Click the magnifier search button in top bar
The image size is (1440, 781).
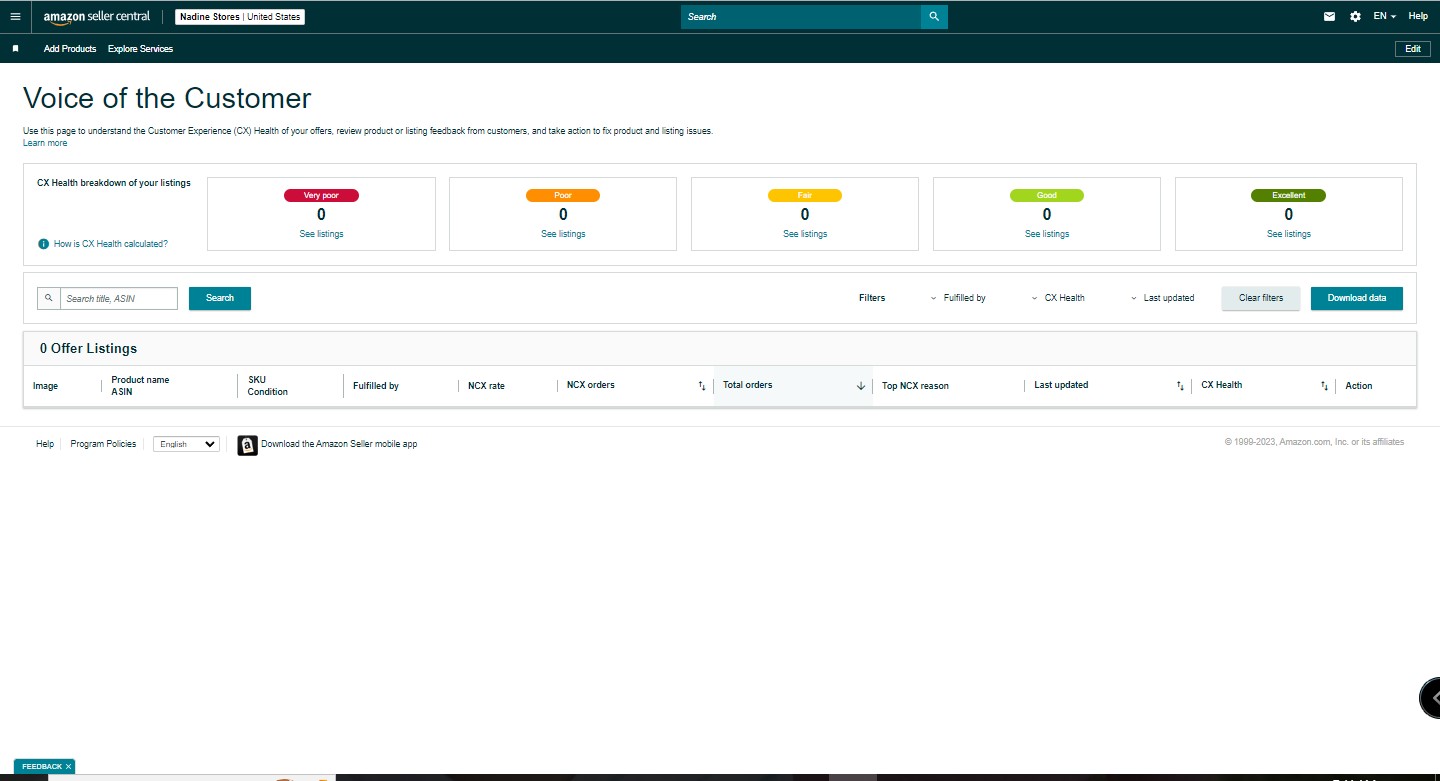[934, 17]
